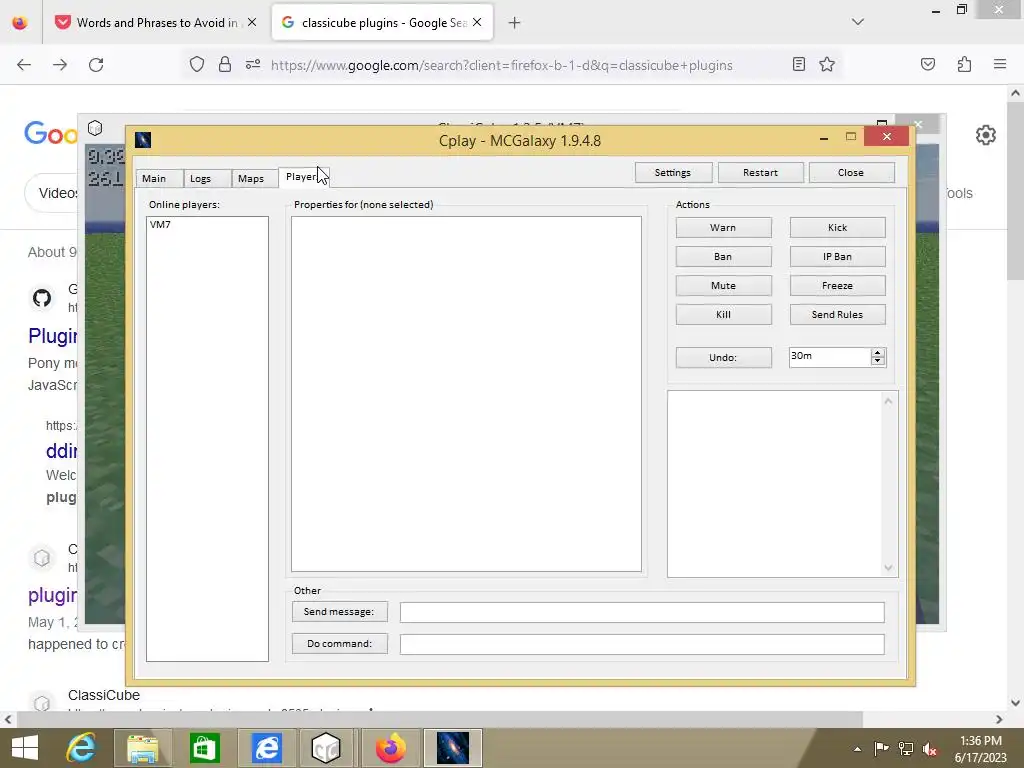Click the site security padlock icon
Viewport: 1024px width, 768px height.
pos(225,65)
